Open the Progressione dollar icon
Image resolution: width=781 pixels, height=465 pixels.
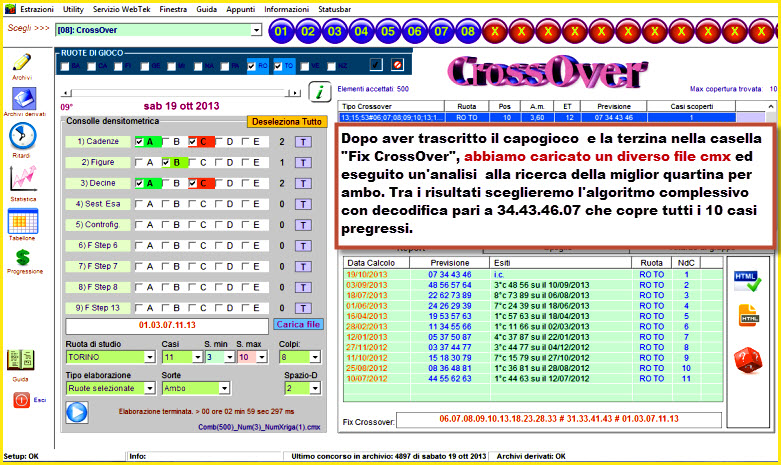pos(23,257)
